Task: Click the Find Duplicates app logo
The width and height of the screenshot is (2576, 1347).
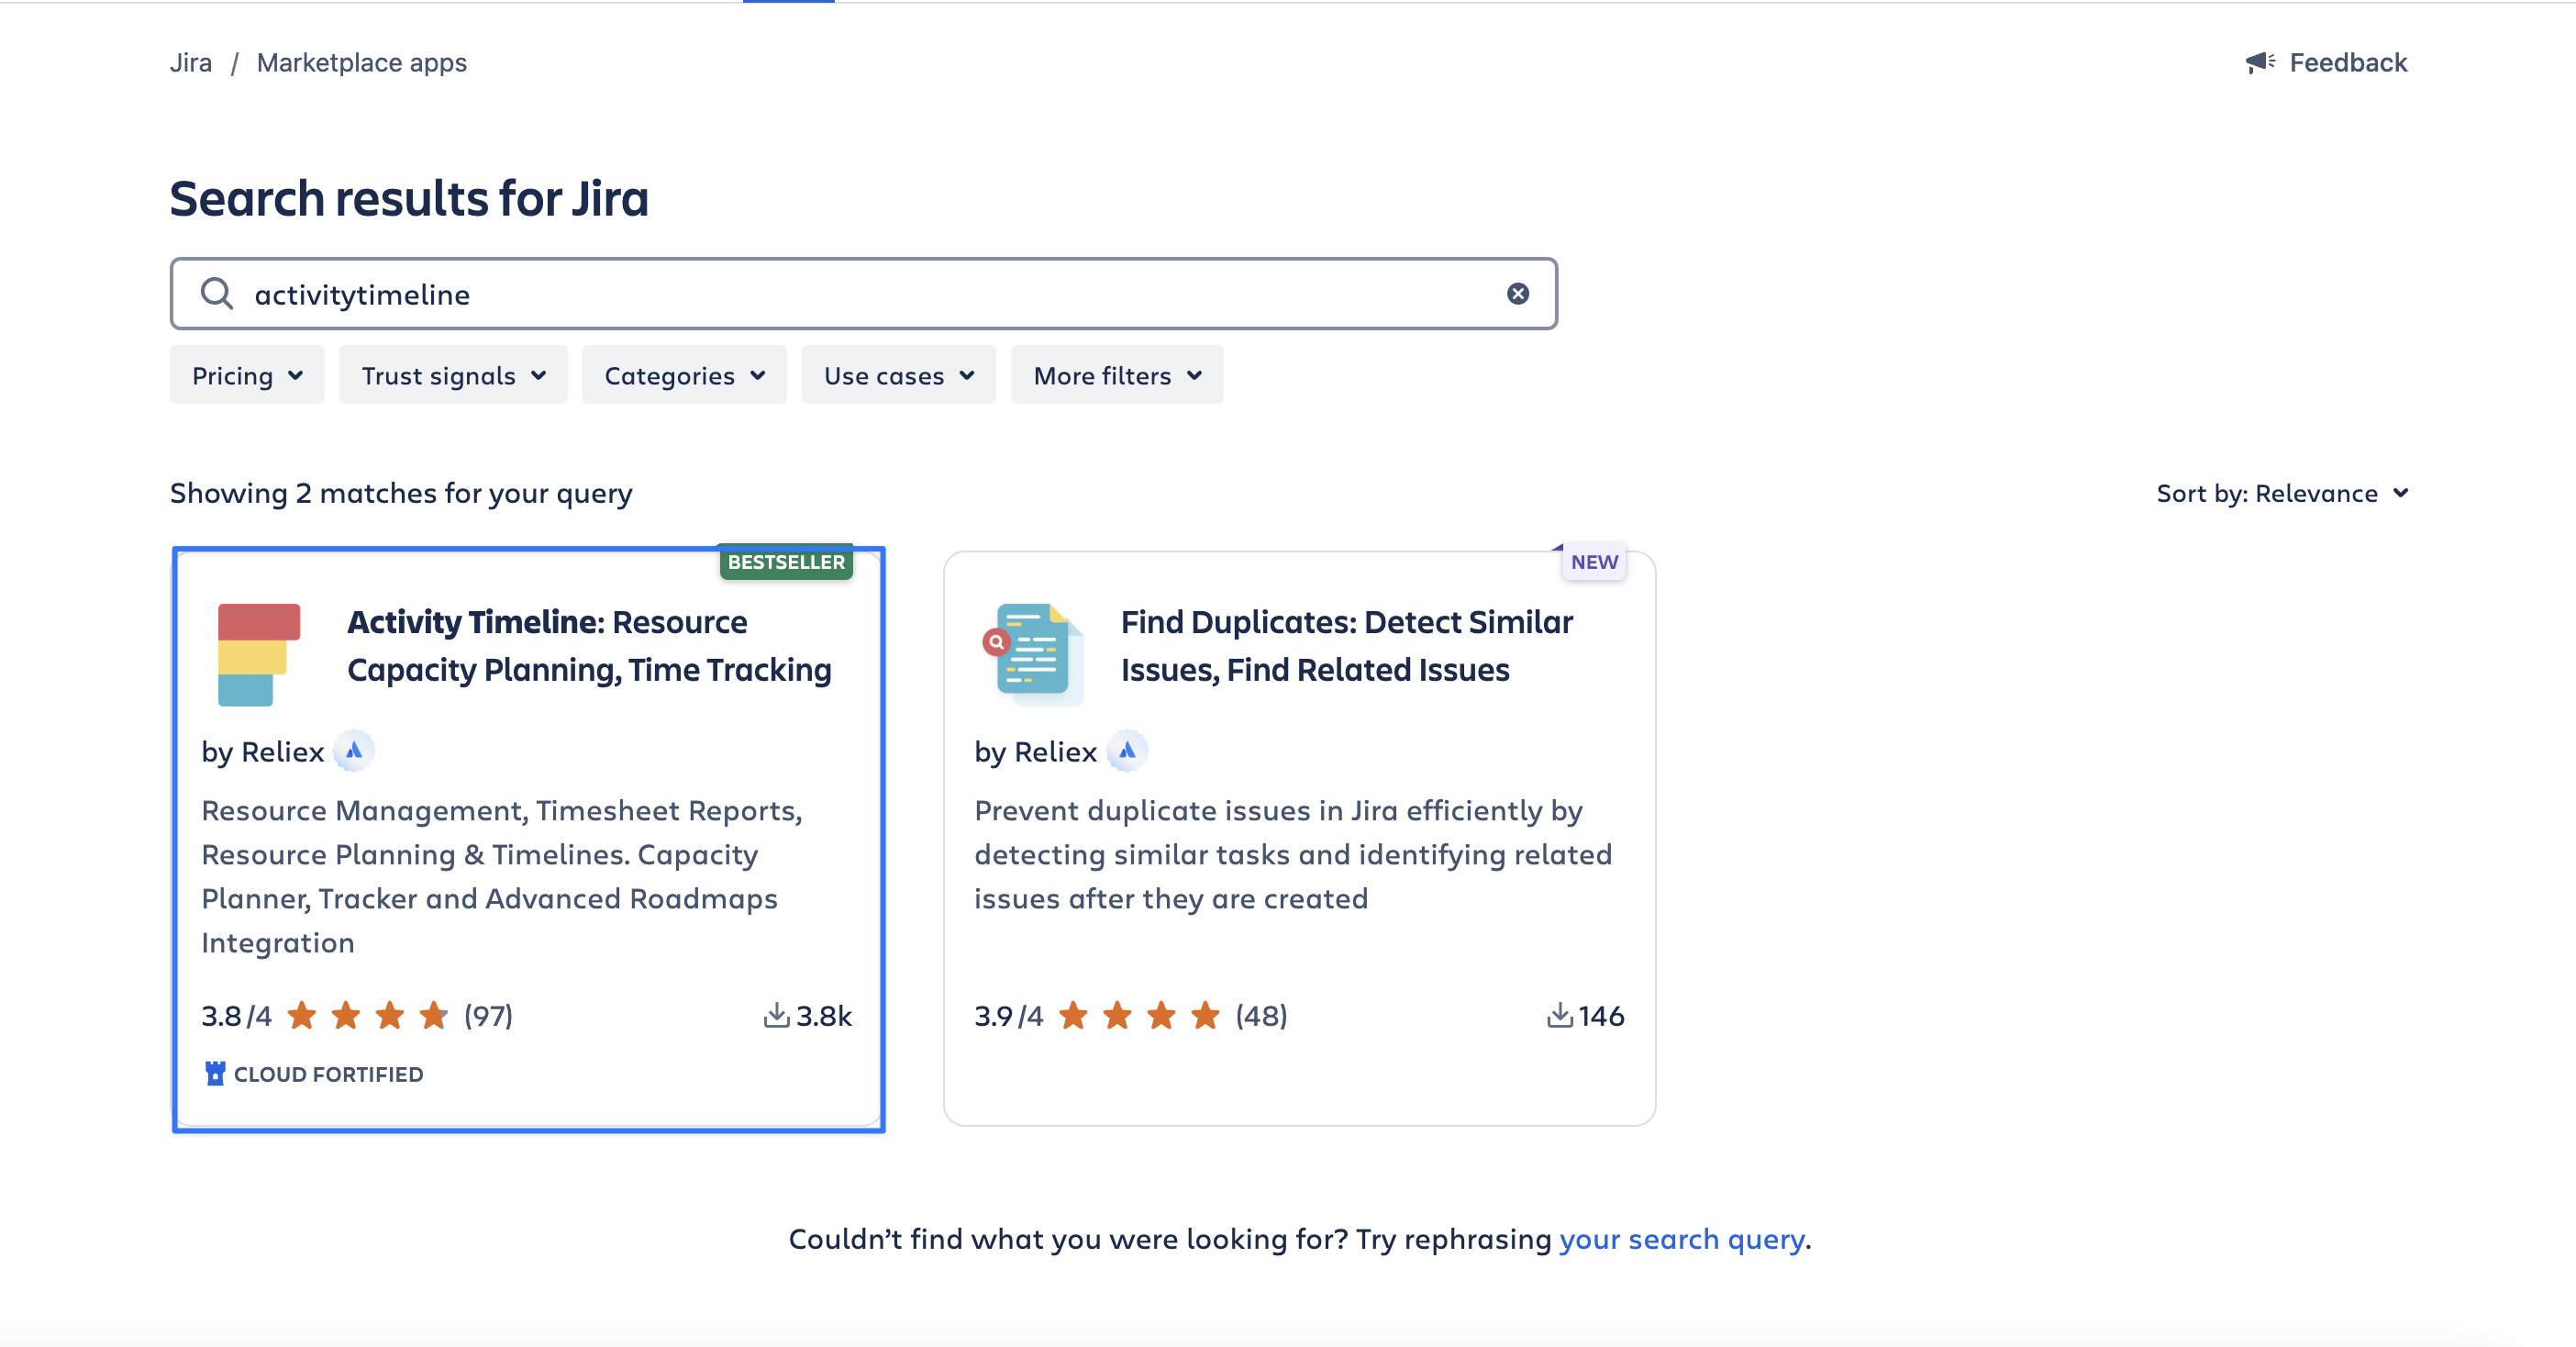Action: (1033, 652)
